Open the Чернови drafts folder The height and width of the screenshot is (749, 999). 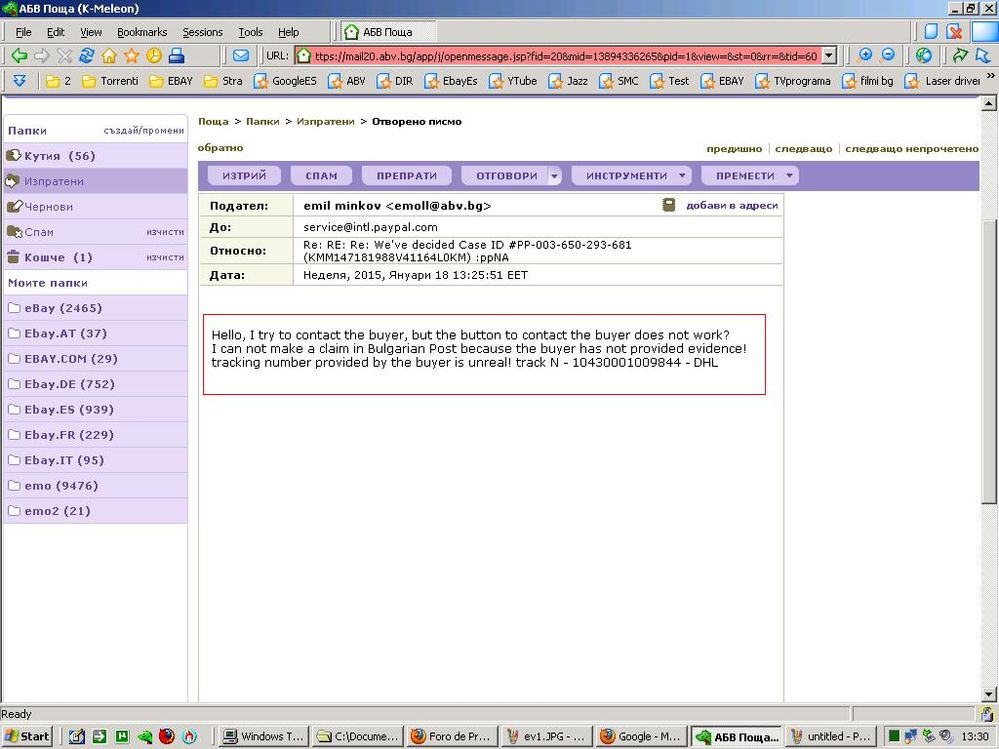(x=96, y=206)
